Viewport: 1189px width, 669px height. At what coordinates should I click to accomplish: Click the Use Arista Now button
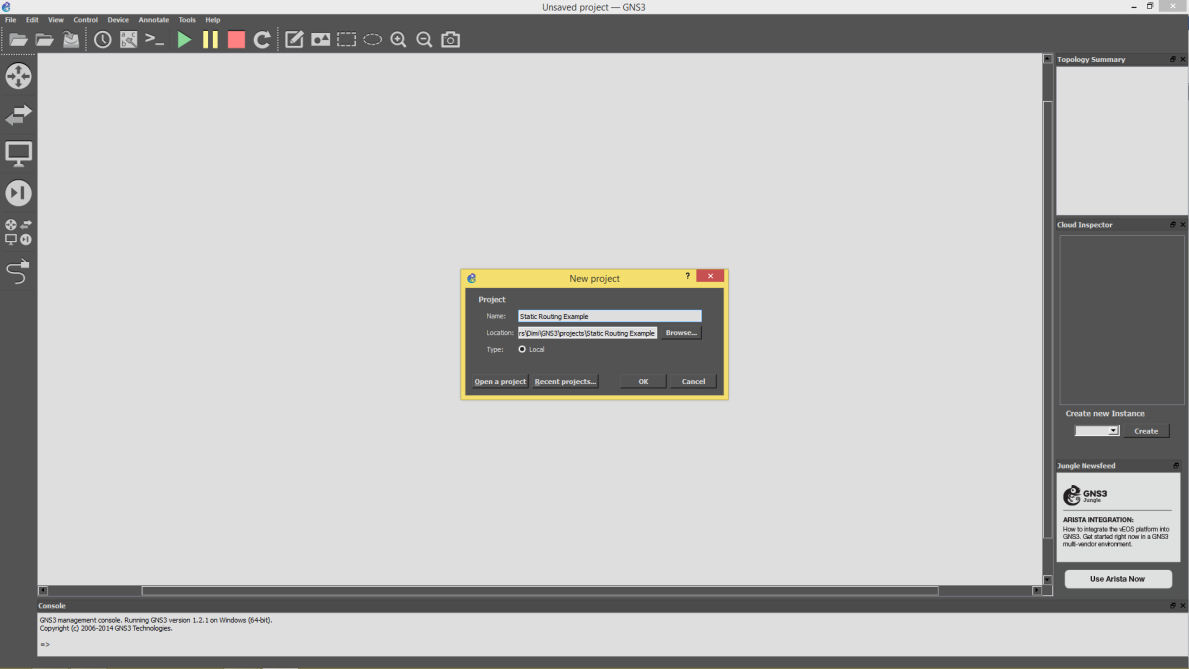click(x=1118, y=579)
